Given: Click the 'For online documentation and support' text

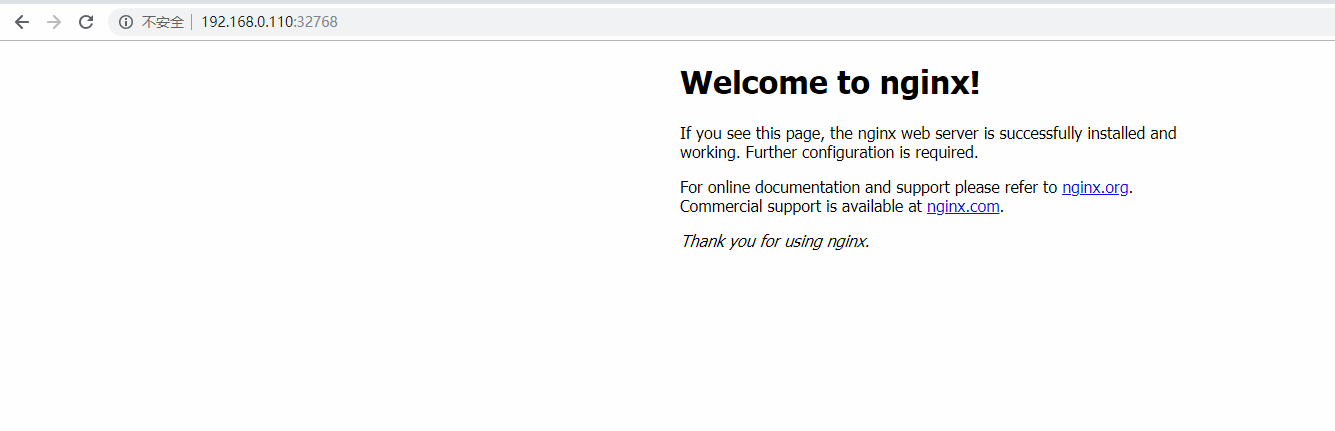Looking at the screenshot, I should 868,187.
